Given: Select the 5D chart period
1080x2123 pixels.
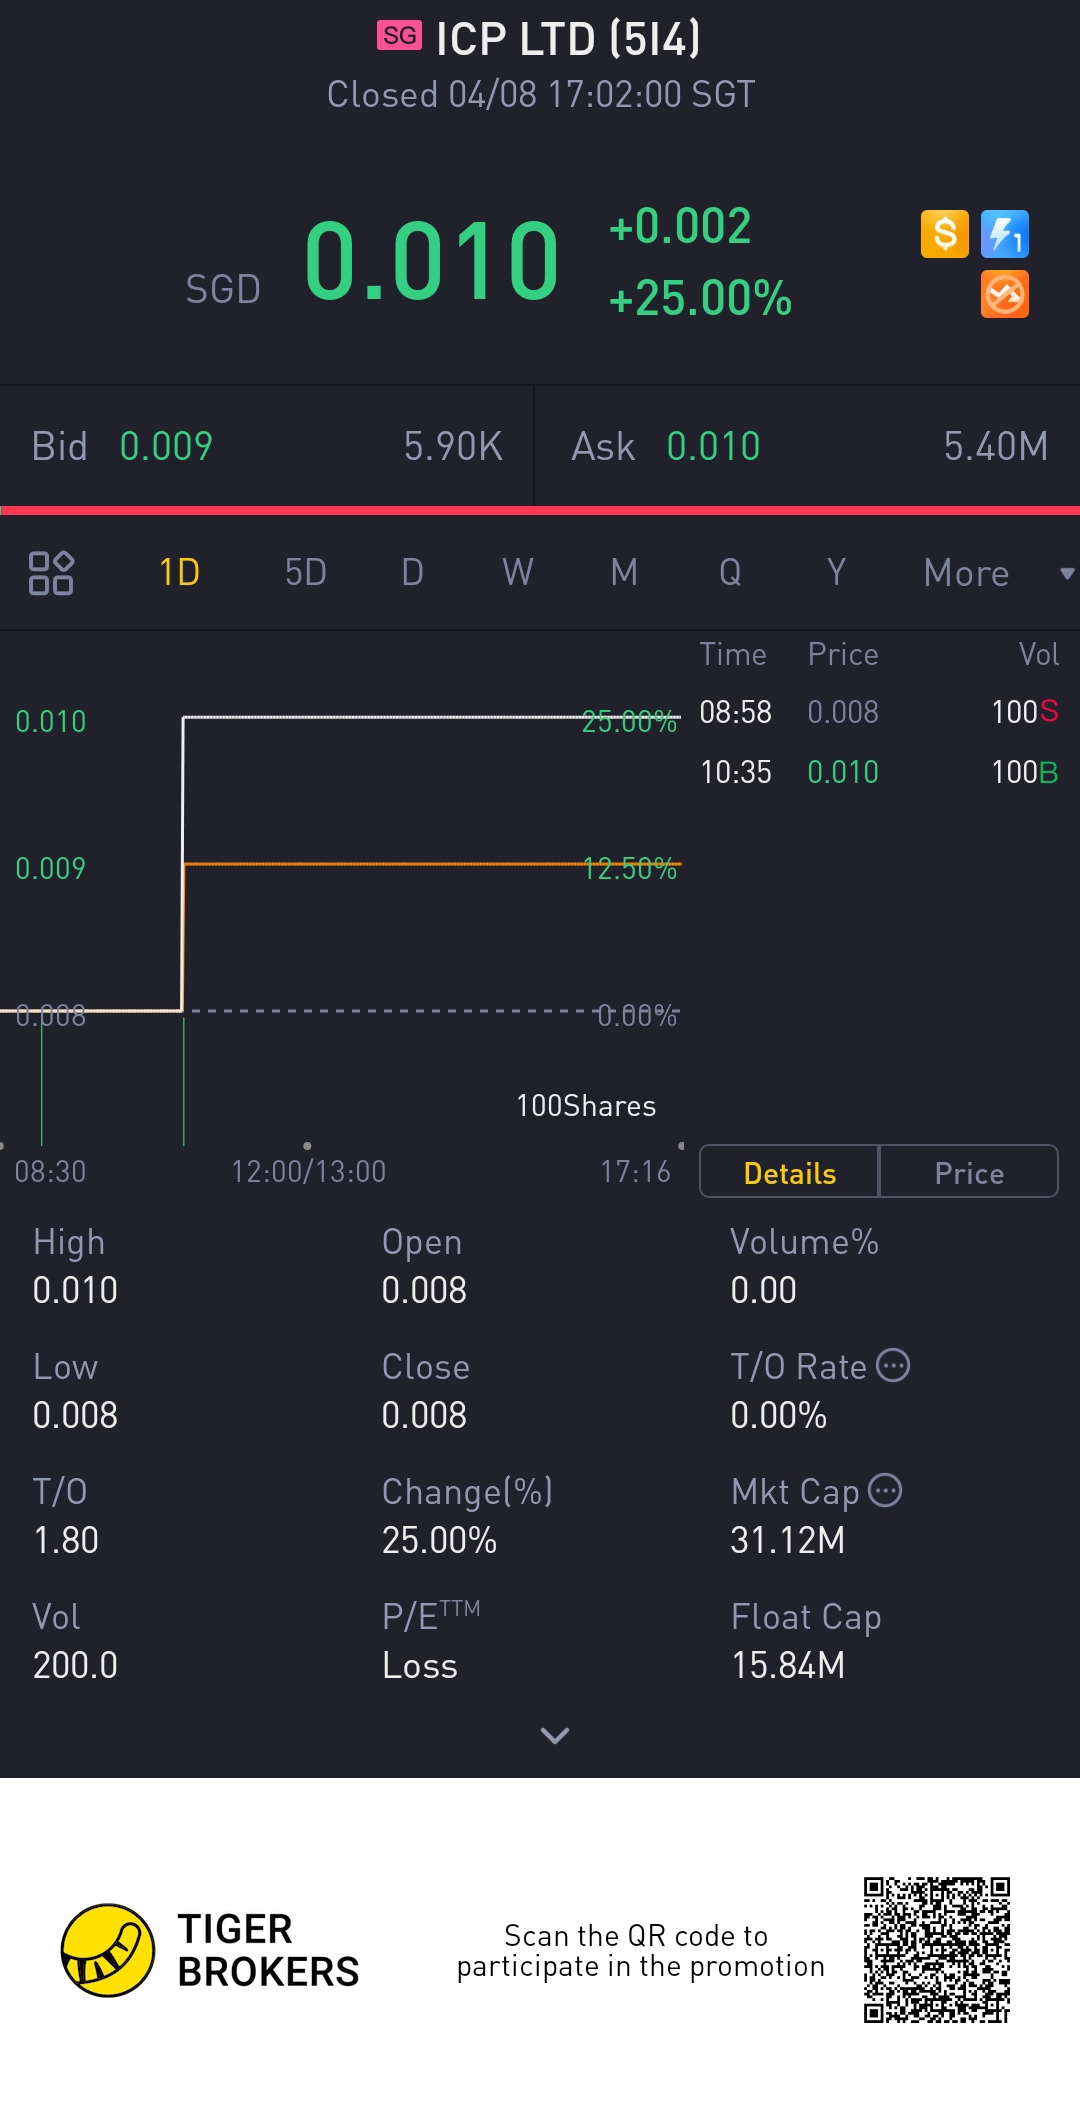Looking at the screenshot, I should coord(305,573).
